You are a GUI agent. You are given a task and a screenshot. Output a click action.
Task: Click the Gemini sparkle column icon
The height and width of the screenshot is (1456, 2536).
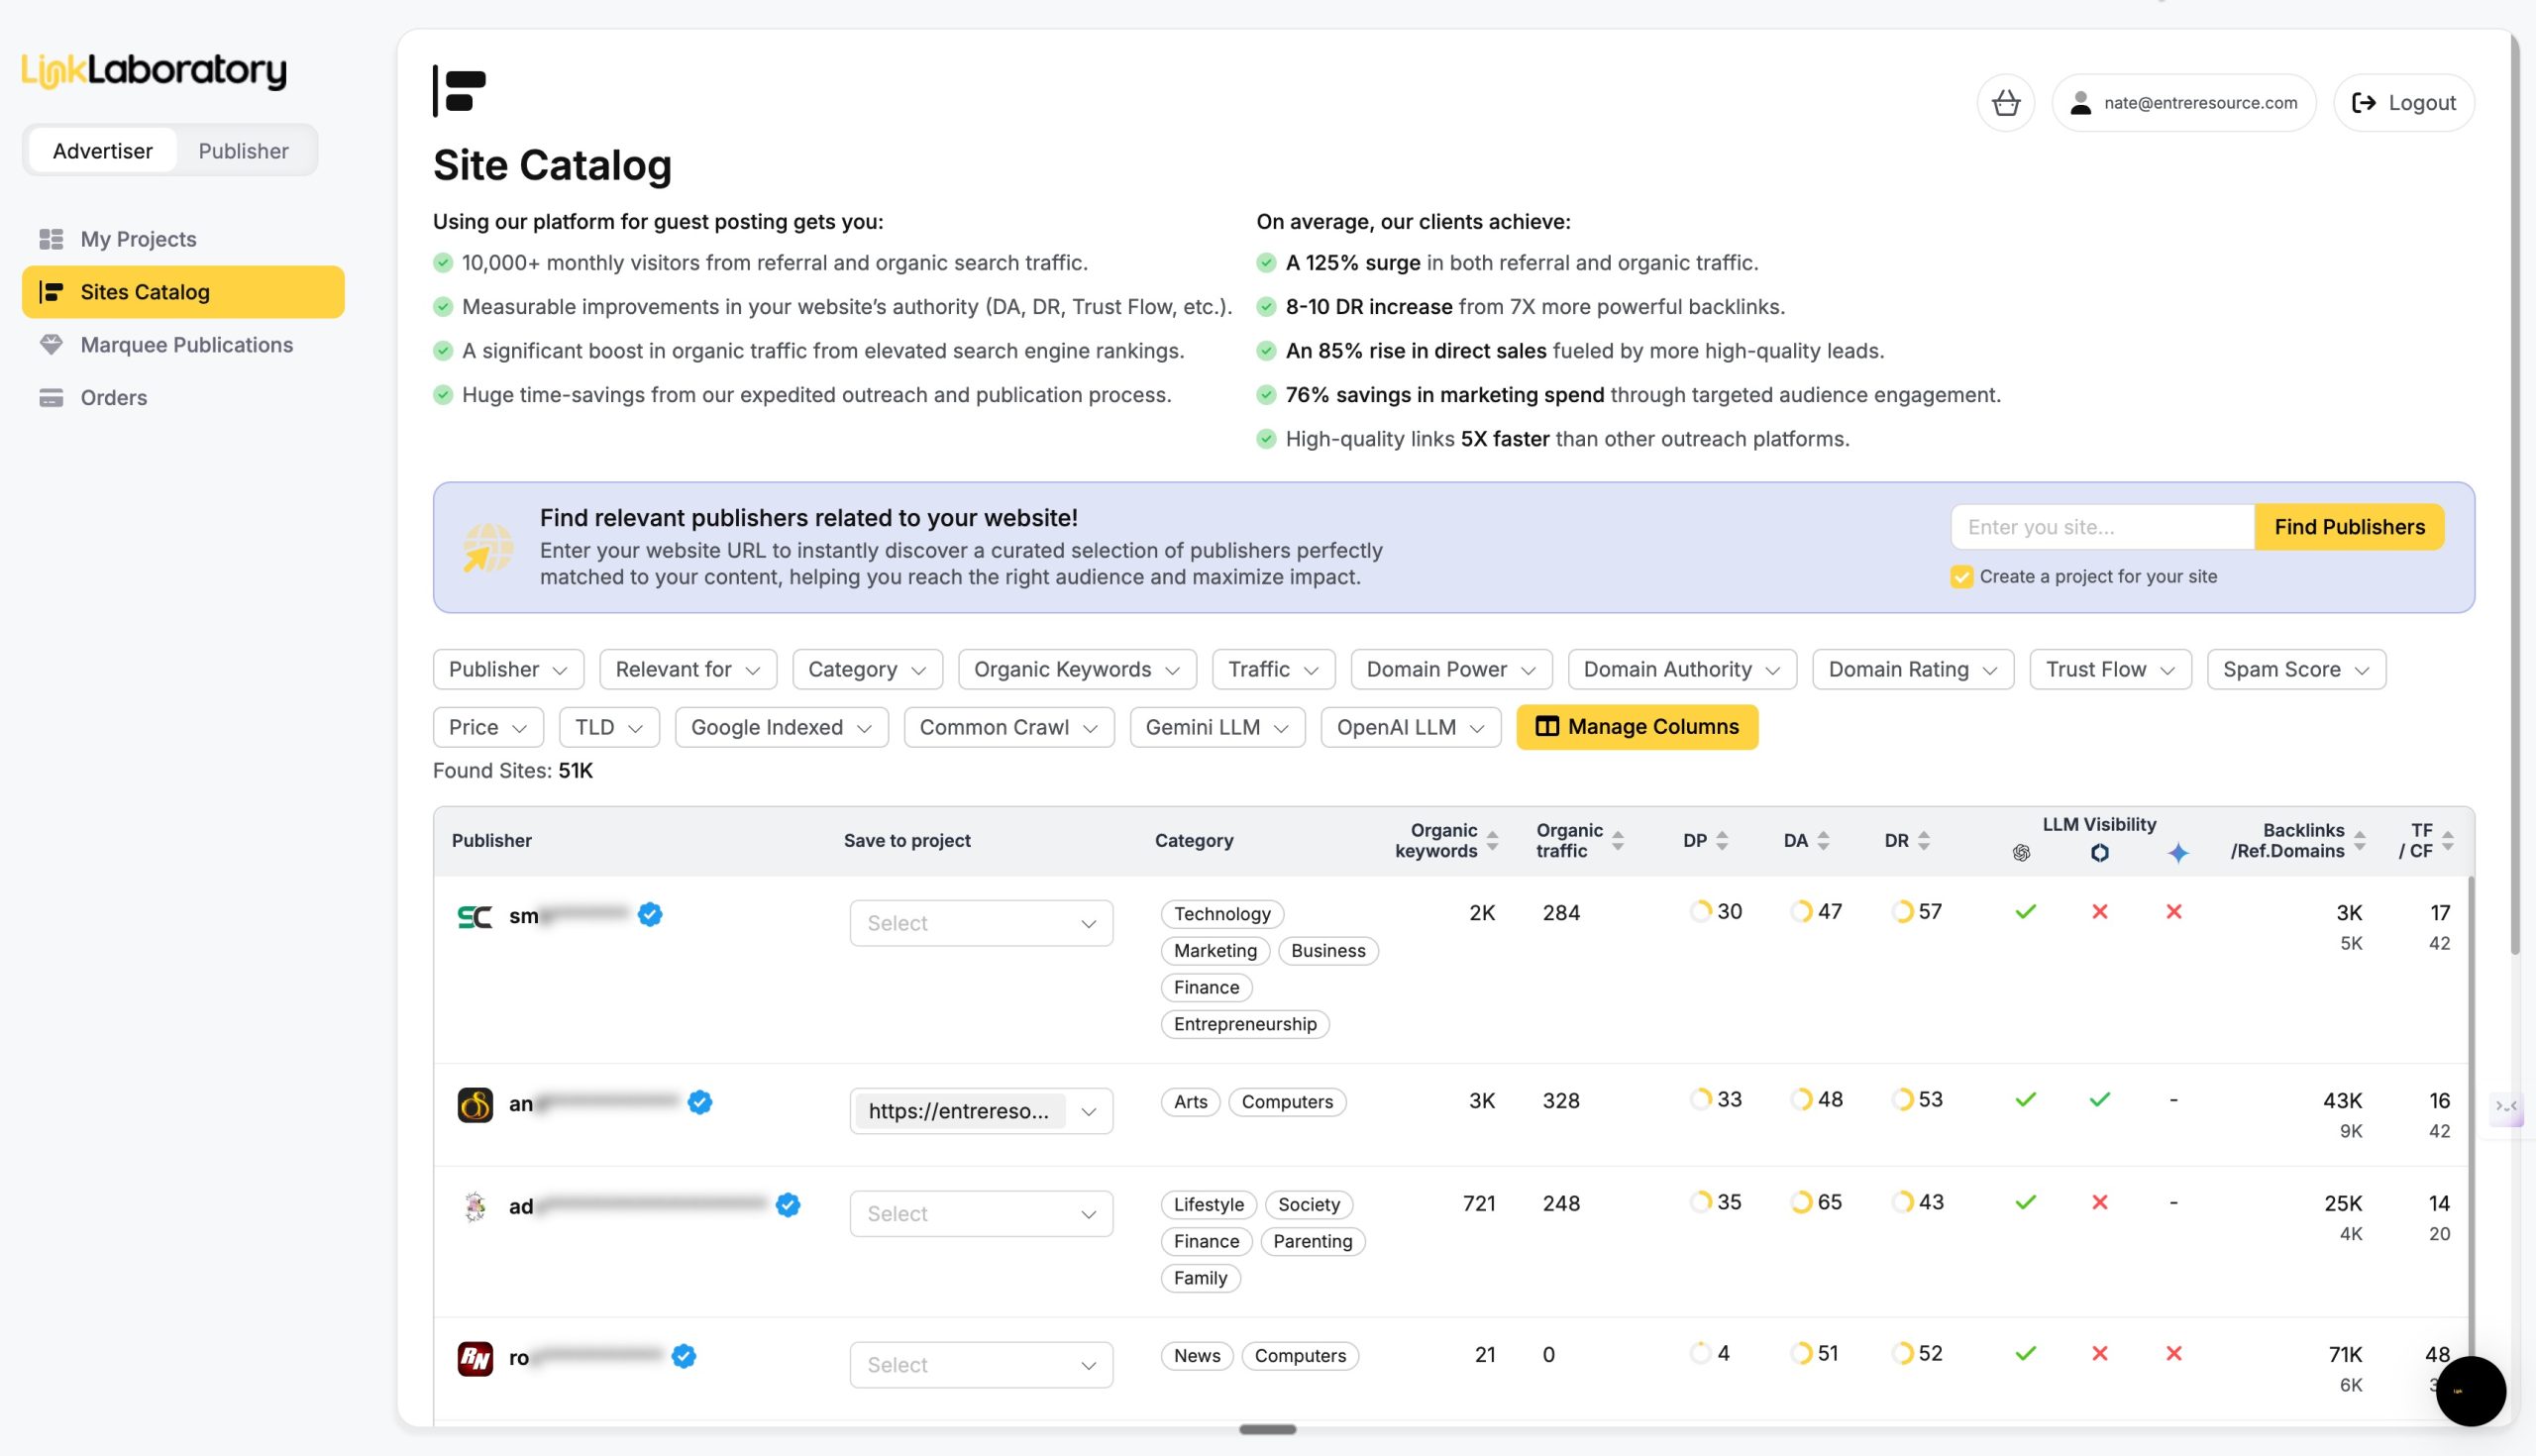point(2177,853)
